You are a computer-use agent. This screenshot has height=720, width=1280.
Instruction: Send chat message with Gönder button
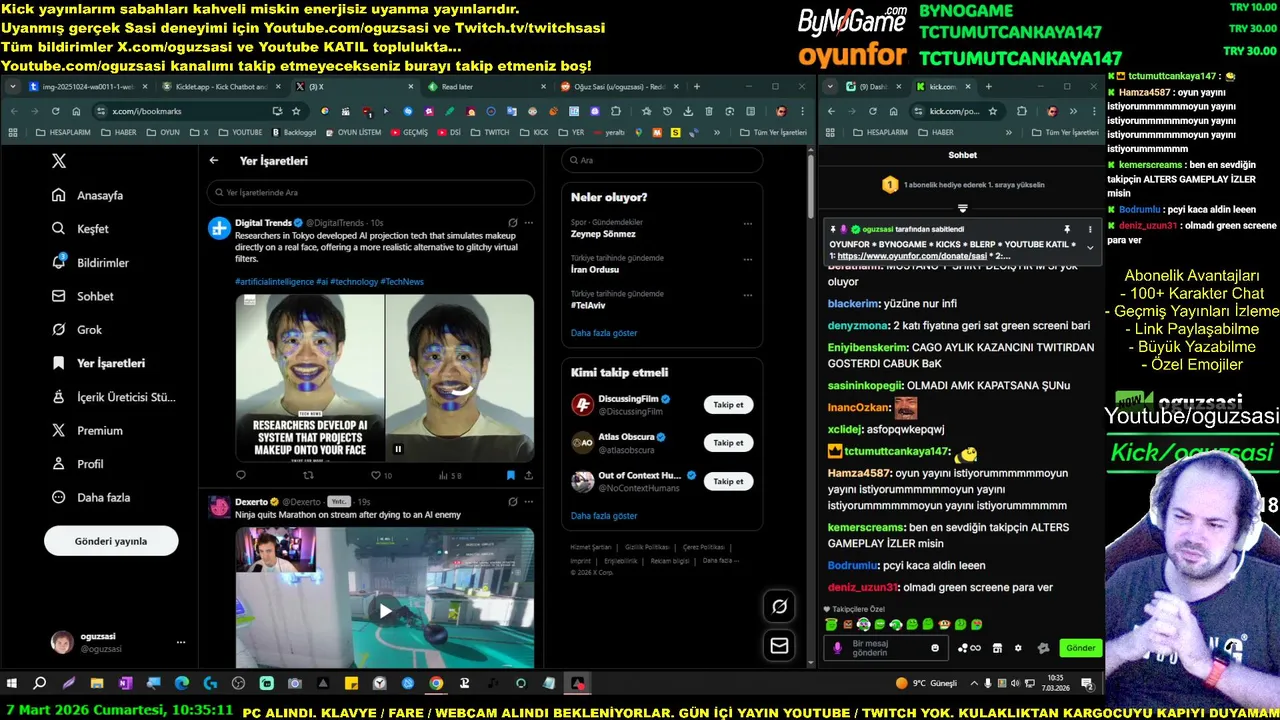click(1080, 648)
